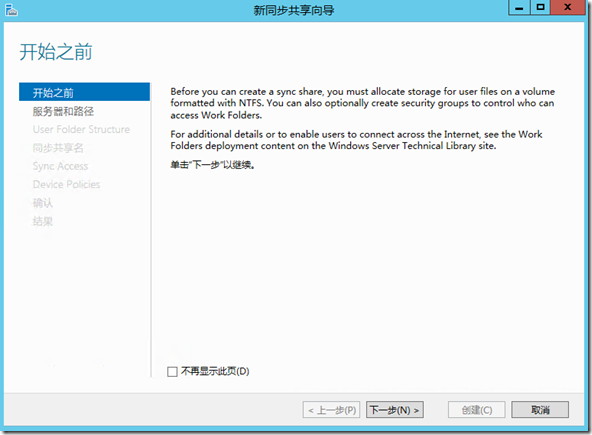Select the 同步共享名 step
Viewport: 592px width, 435px height.
point(58,148)
